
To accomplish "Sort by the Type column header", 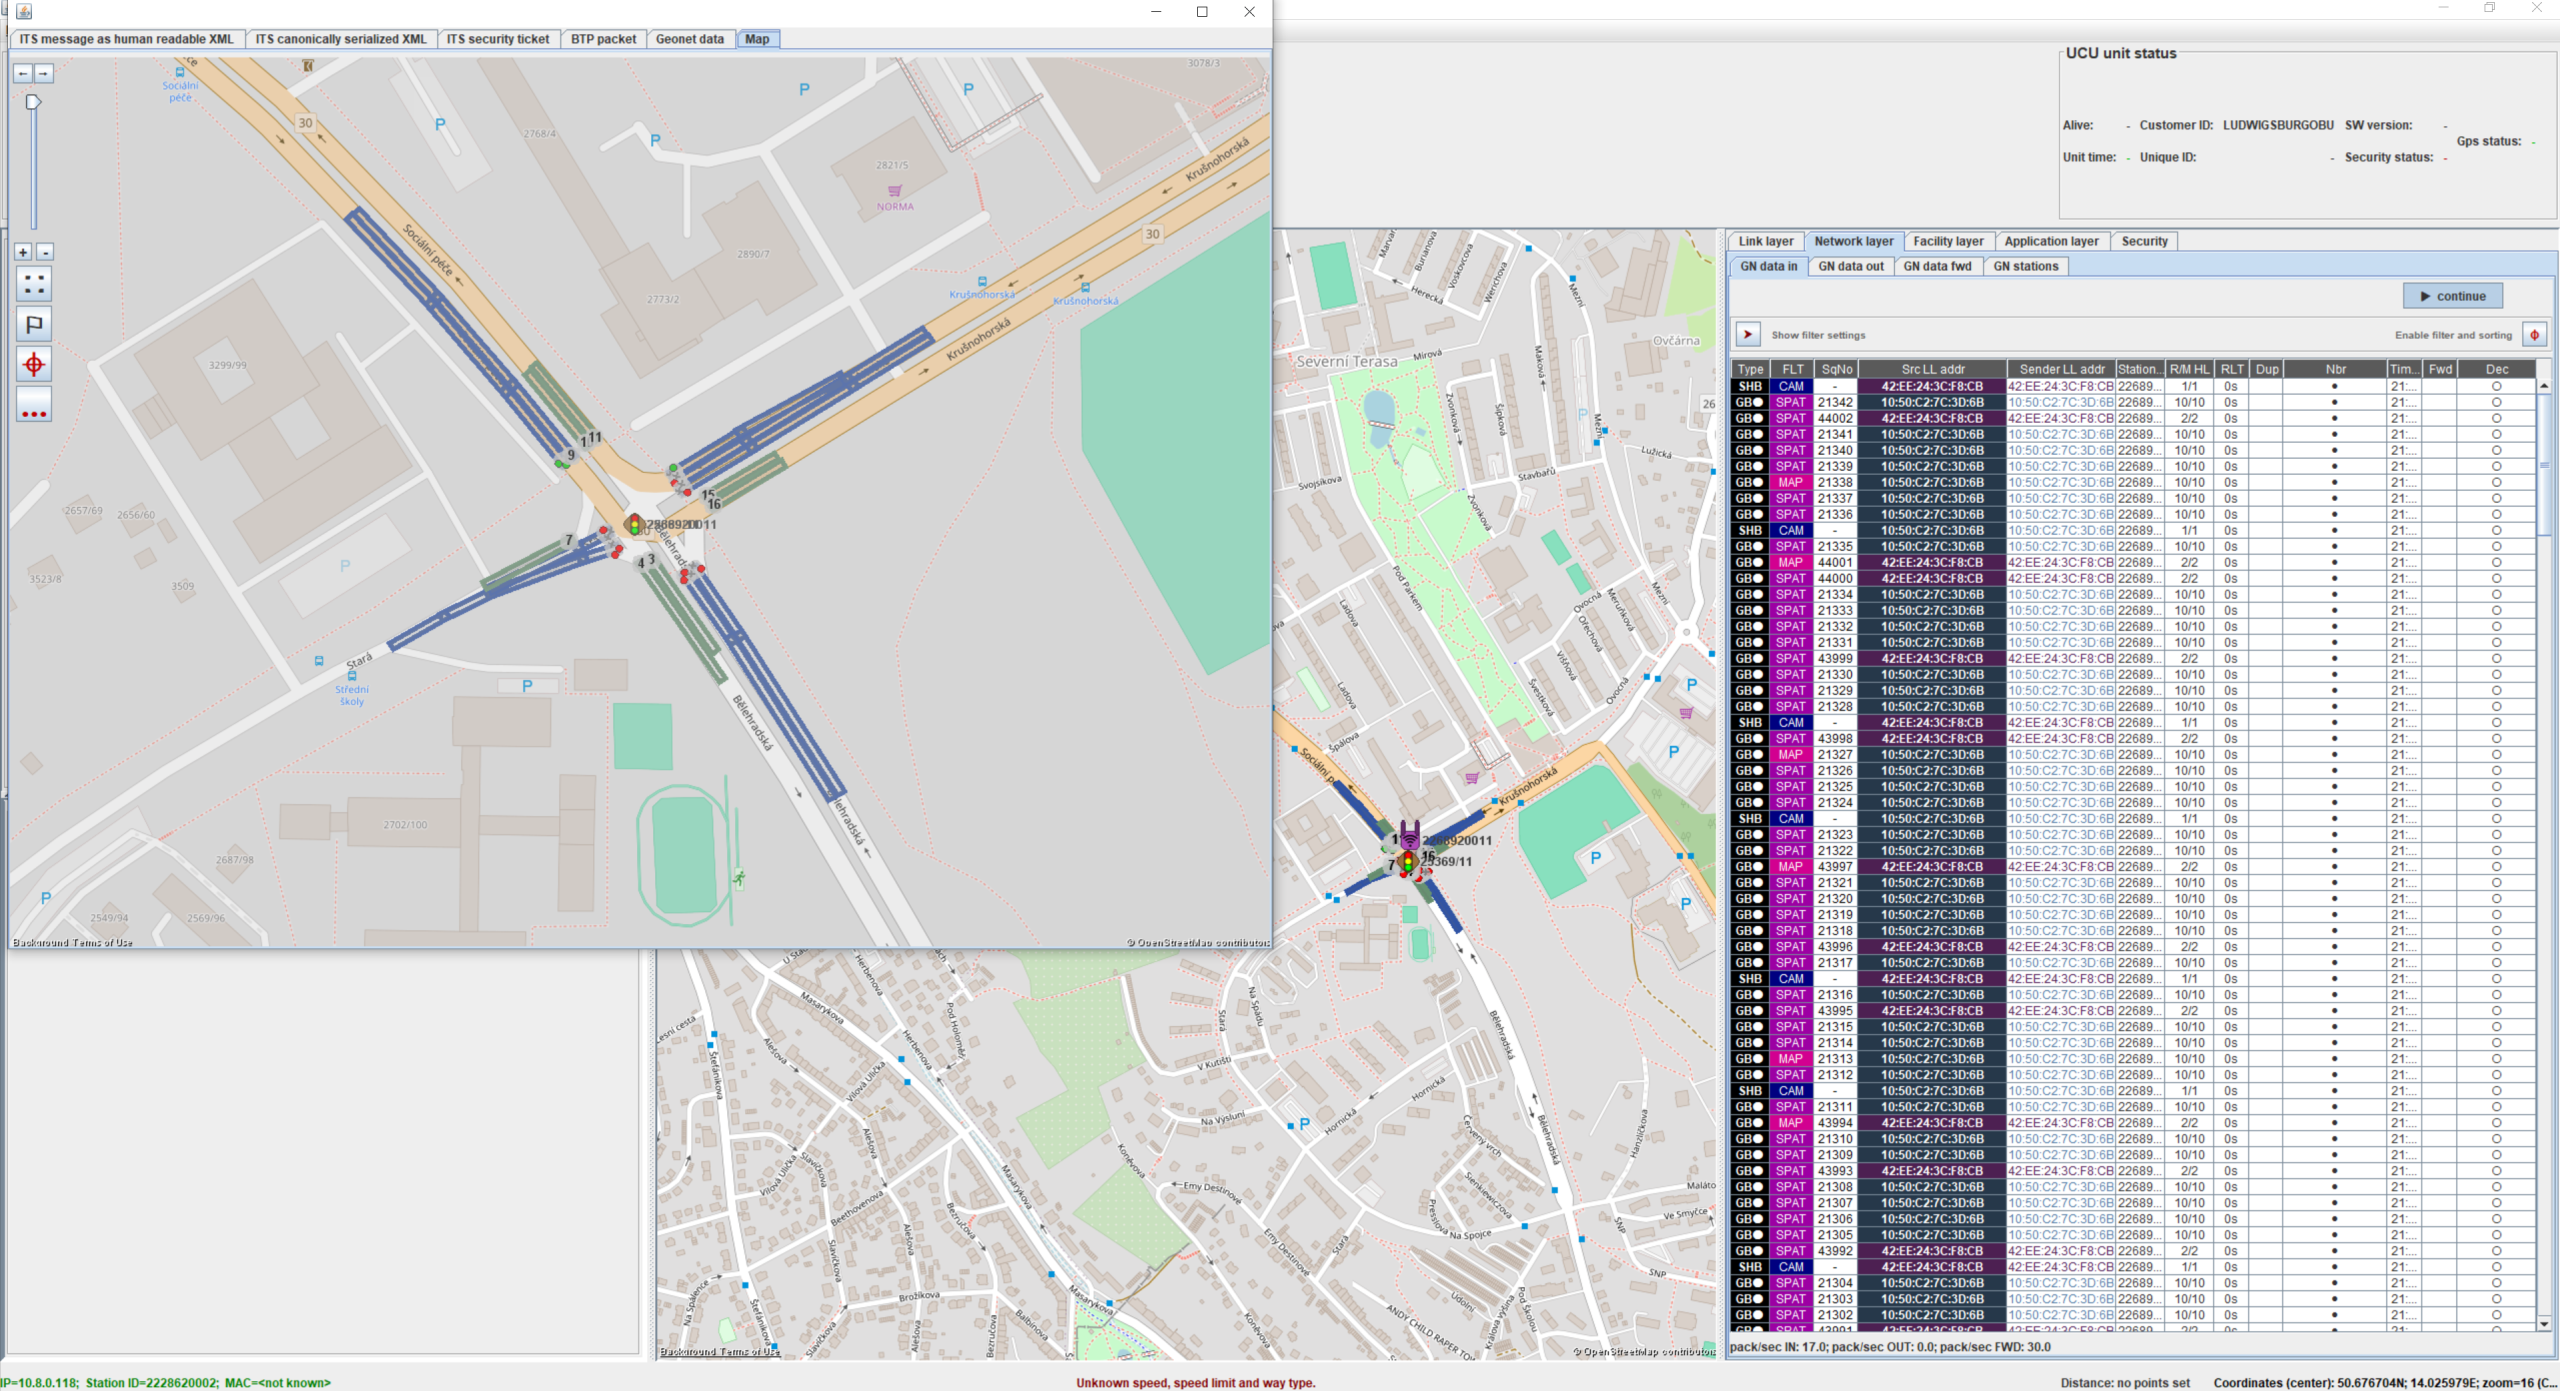I will click(x=1751, y=369).
